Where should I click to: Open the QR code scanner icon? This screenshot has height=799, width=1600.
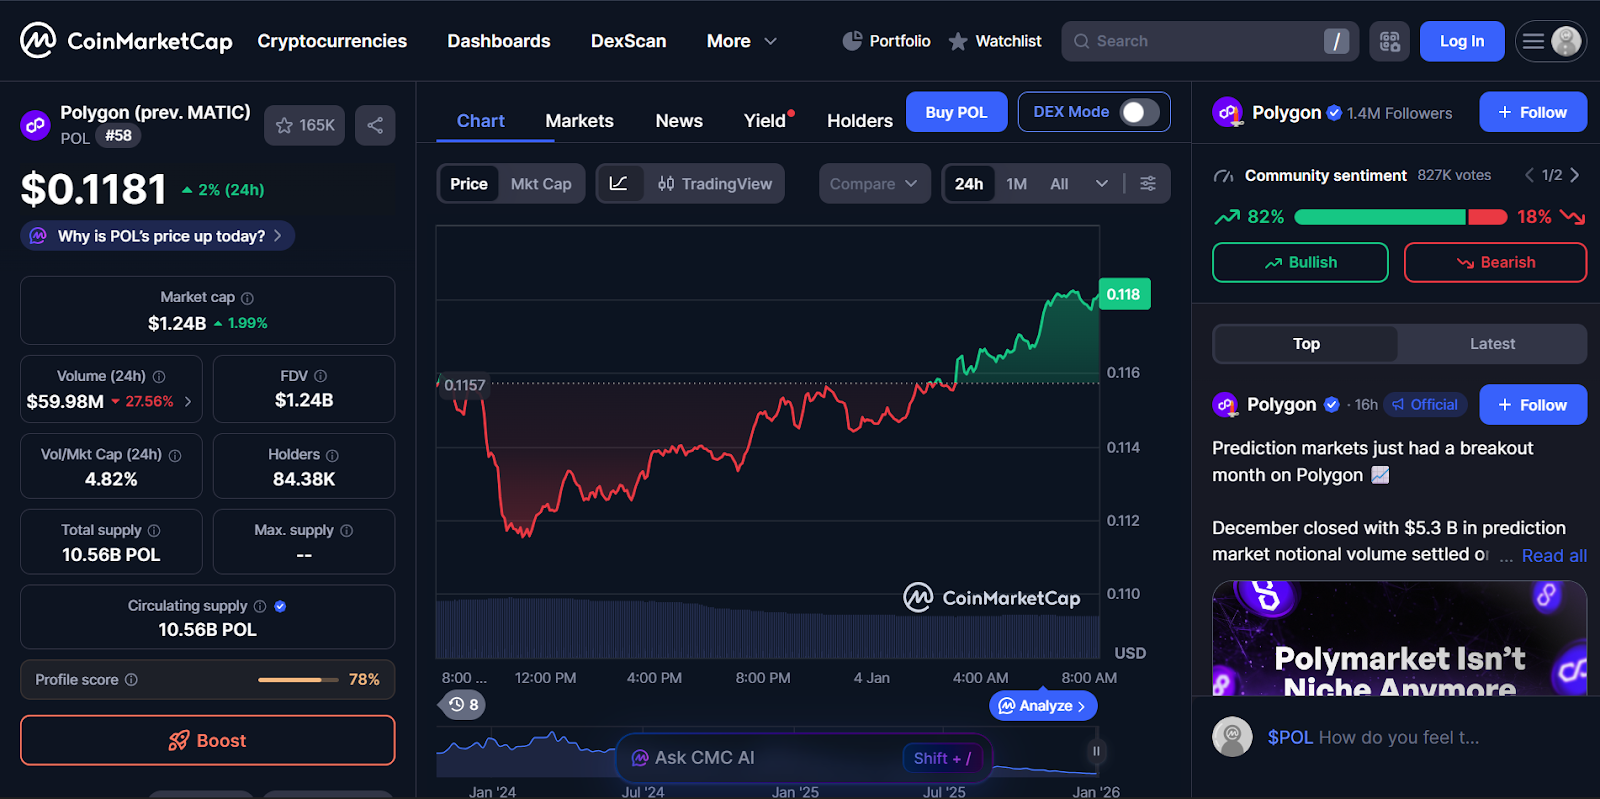pyautogui.click(x=1389, y=41)
